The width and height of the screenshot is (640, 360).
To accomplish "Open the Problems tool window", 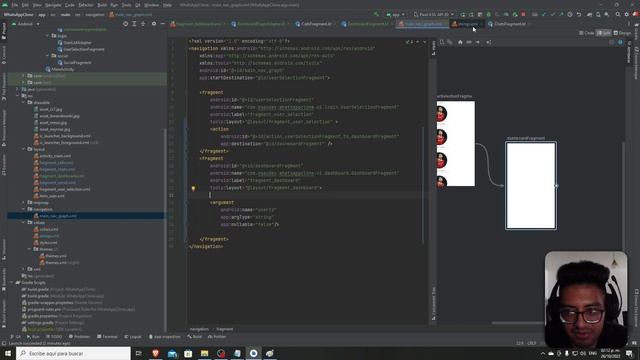I will (x=80, y=337).
